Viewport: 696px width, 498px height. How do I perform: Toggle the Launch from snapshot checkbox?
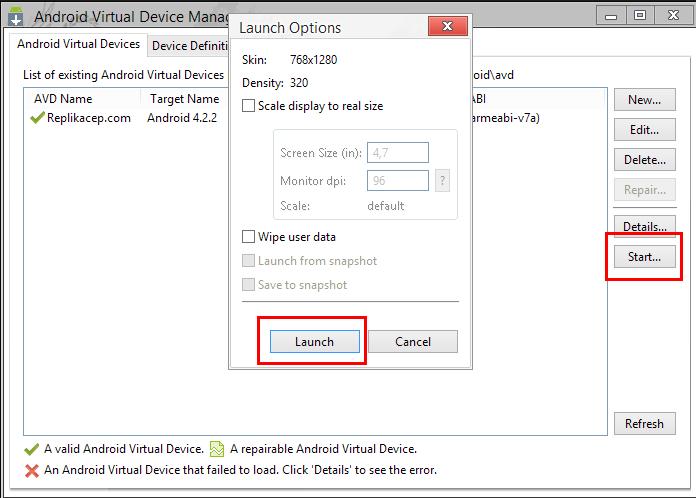pos(249,261)
